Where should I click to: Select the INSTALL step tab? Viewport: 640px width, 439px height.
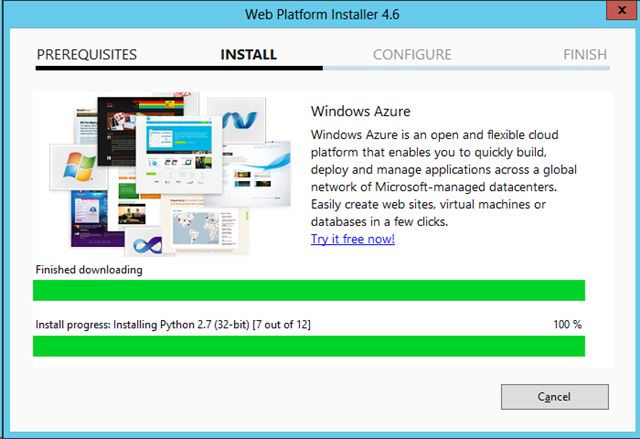[x=248, y=55]
